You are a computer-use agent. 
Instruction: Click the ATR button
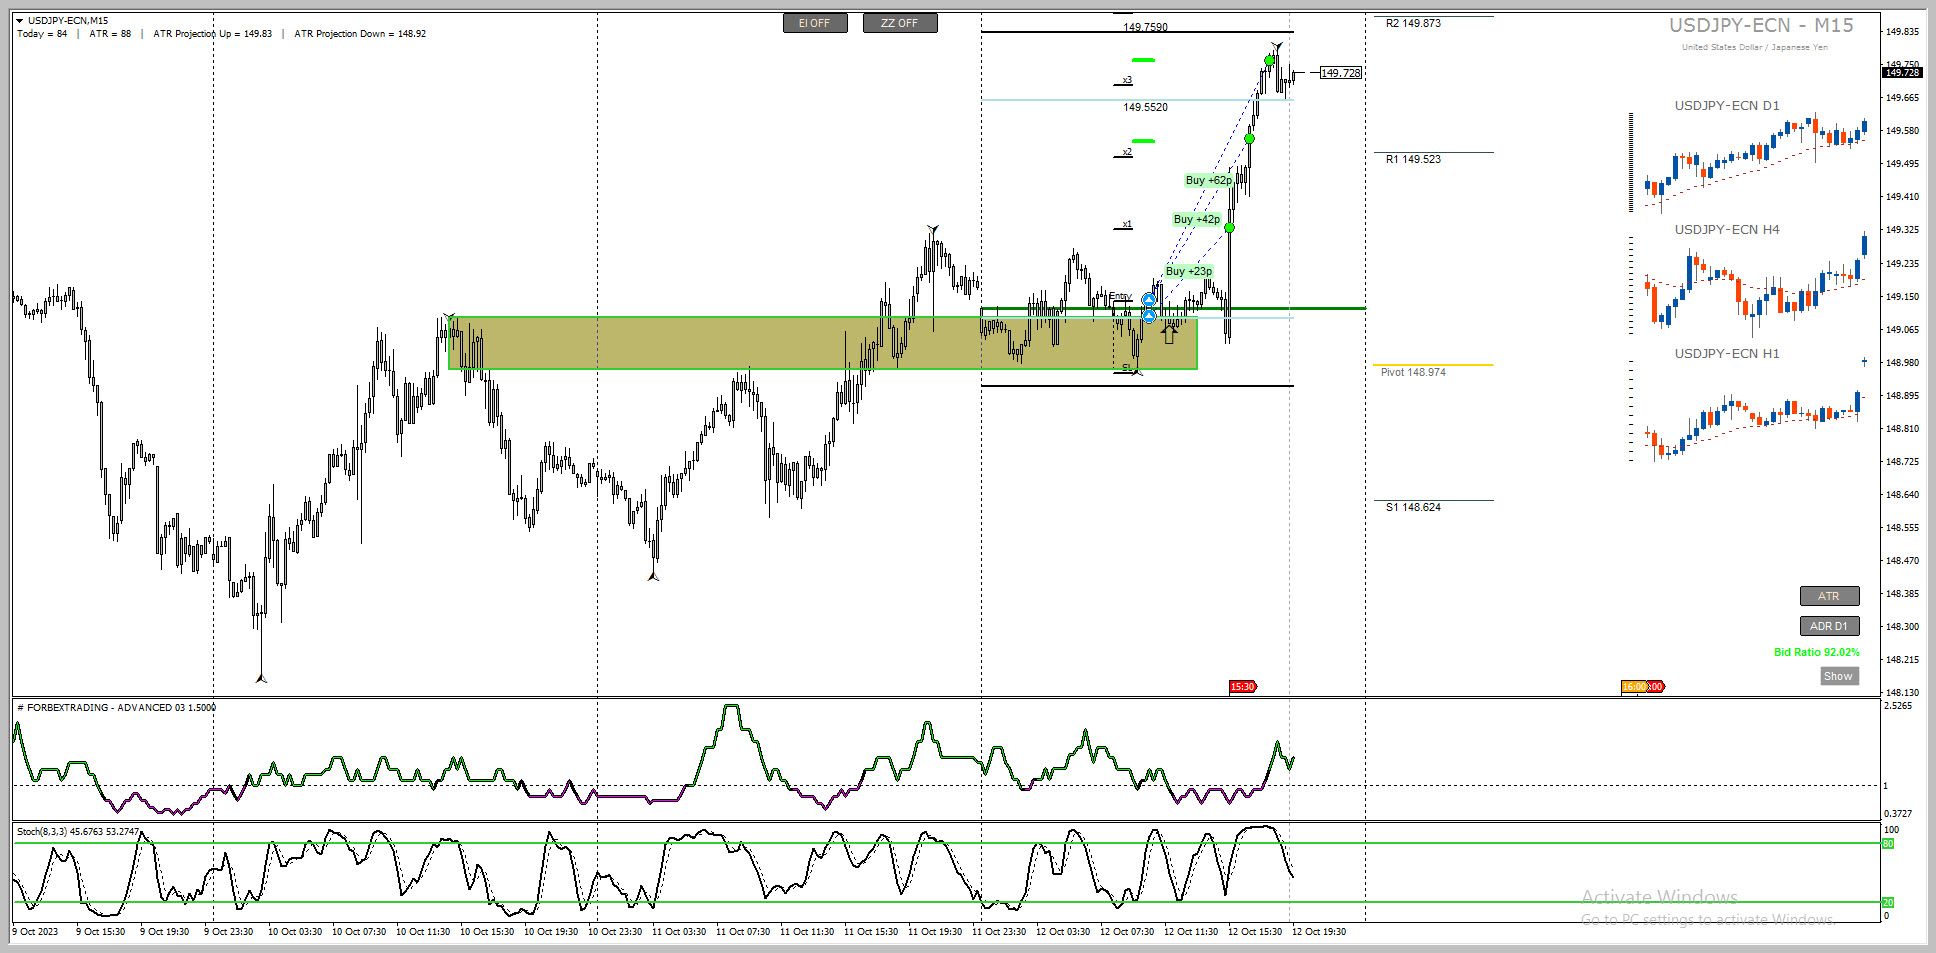click(1829, 596)
